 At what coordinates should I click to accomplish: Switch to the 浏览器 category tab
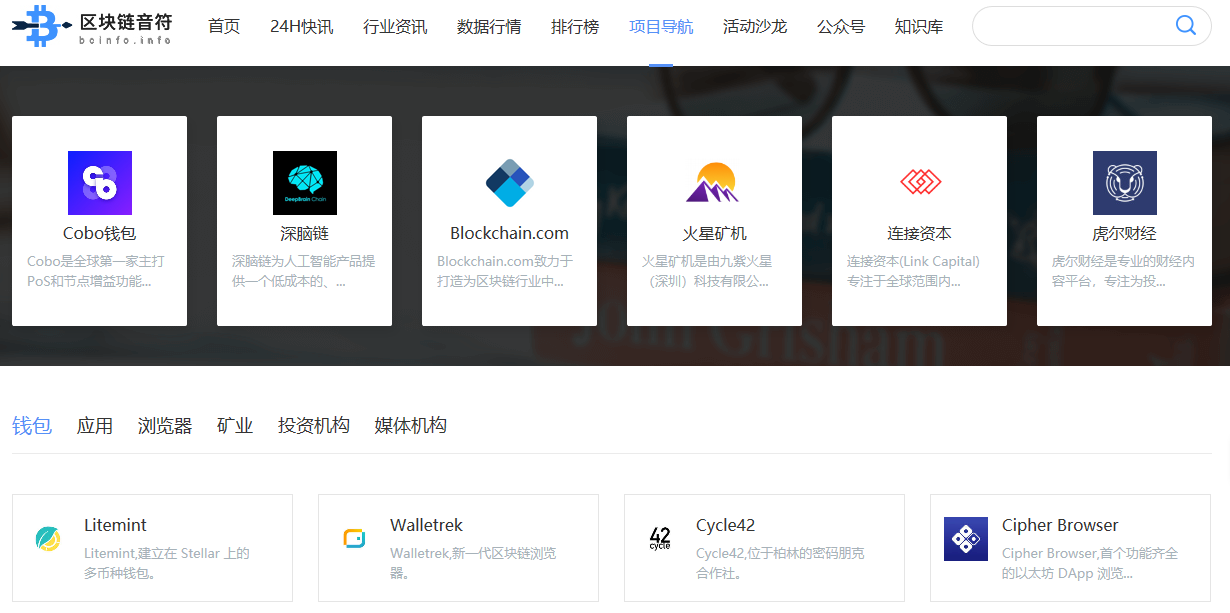point(165,426)
